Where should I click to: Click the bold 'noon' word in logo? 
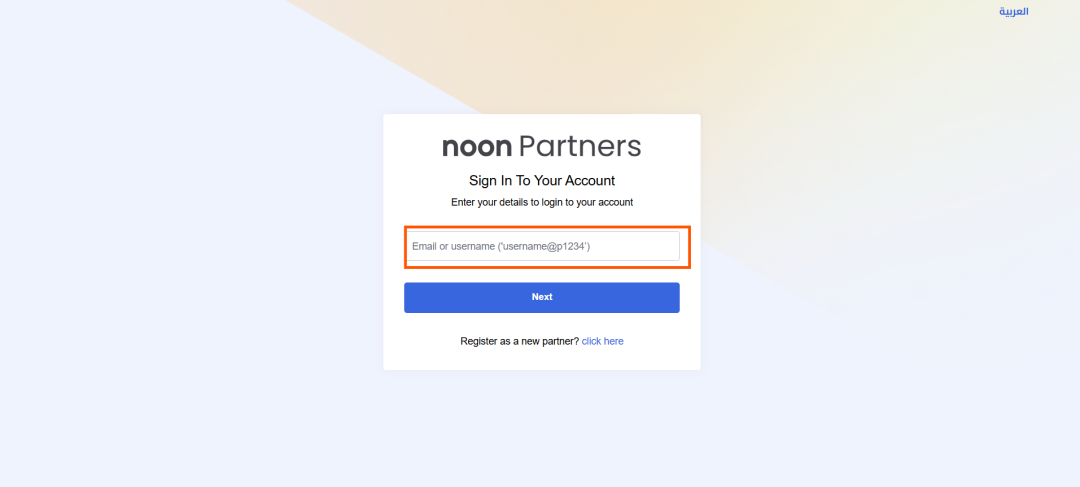(477, 147)
